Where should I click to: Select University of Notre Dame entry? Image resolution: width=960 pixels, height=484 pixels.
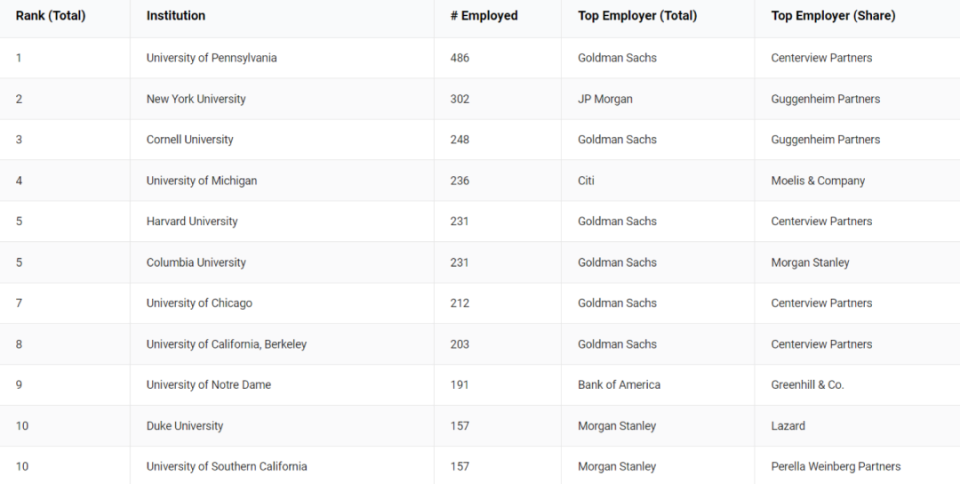point(209,385)
